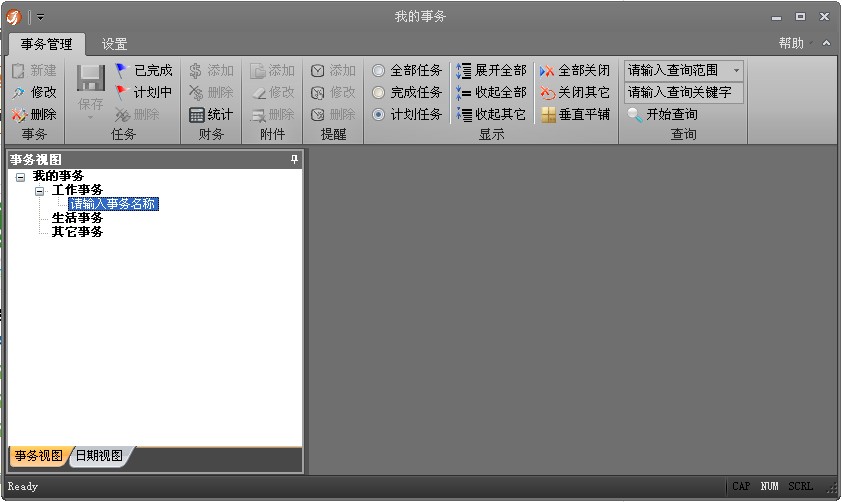Open the 请输入查询范围 dropdown
The height and width of the screenshot is (502, 842).
(x=736, y=70)
